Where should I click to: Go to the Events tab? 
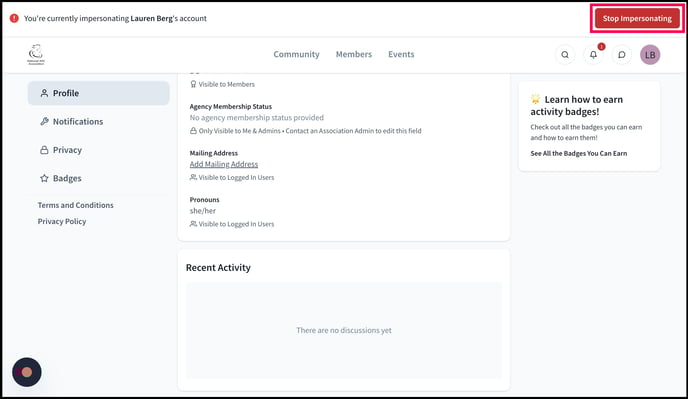[x=401, y=54]
